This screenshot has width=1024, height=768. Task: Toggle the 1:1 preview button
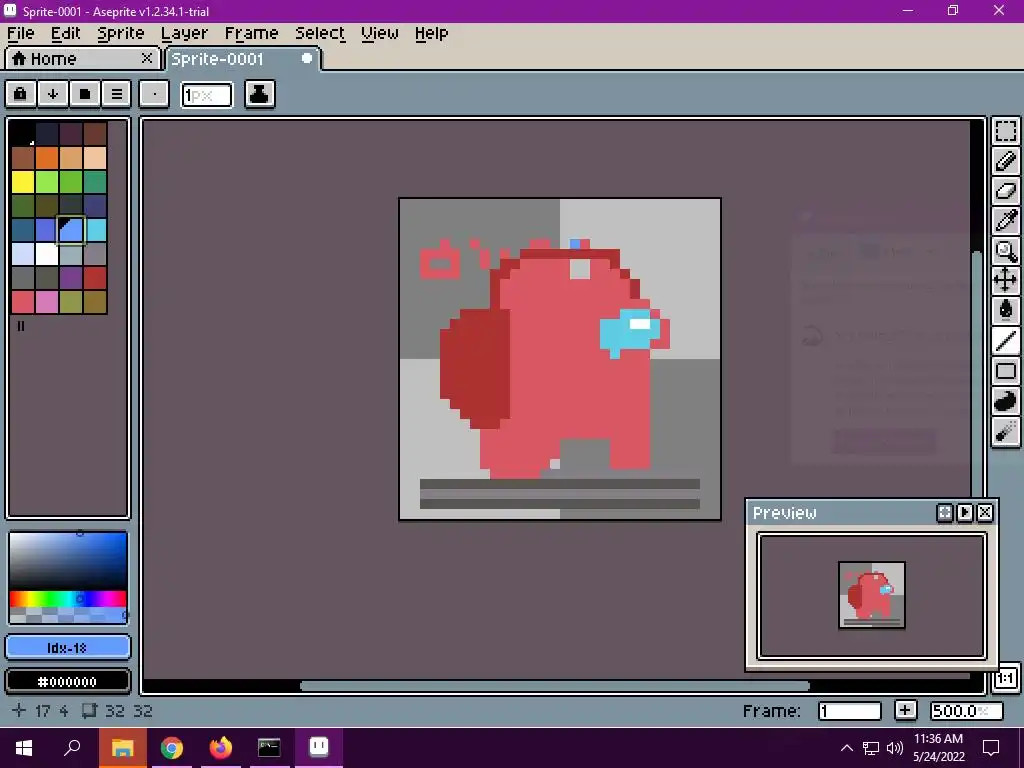1006,679
